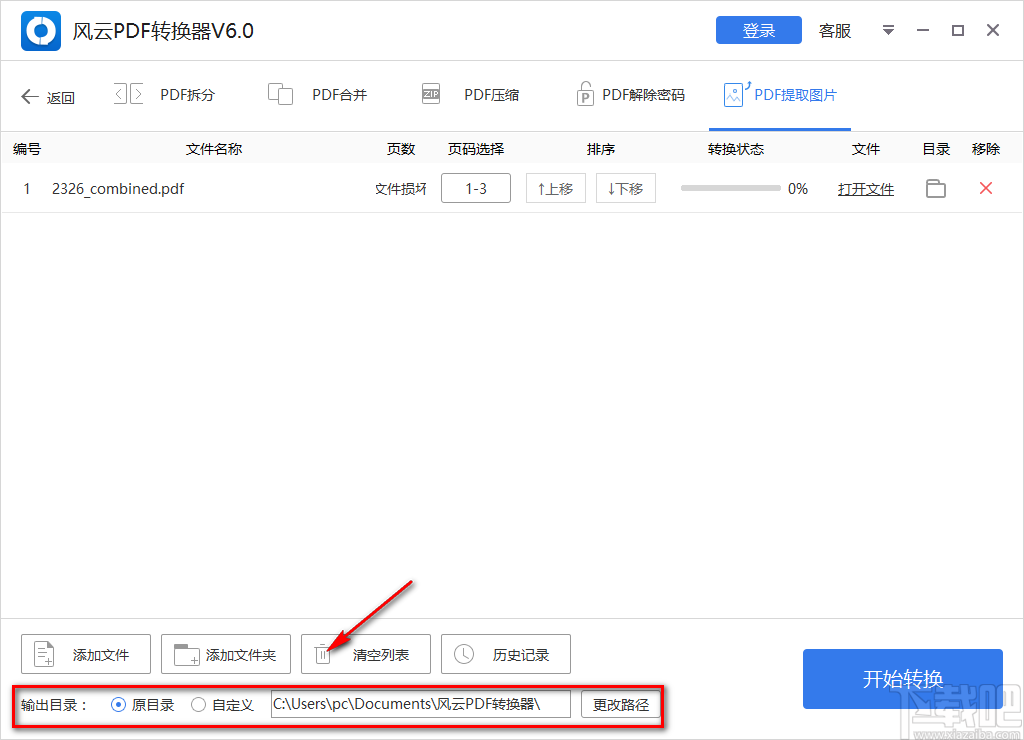Screen dimensions: 1024x740
Task: Open output directory folder icon for 2326_combined.pdf
Action: tap(936, 188)
